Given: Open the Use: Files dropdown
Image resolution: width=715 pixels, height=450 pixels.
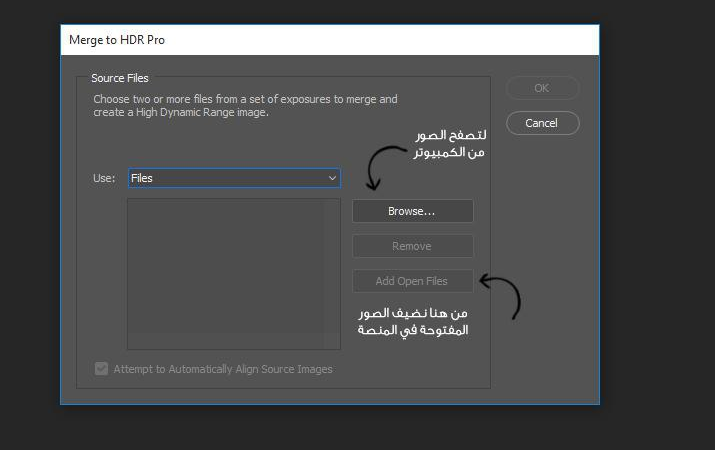Looking at the screenshot, I should click(x=234, y=178).
